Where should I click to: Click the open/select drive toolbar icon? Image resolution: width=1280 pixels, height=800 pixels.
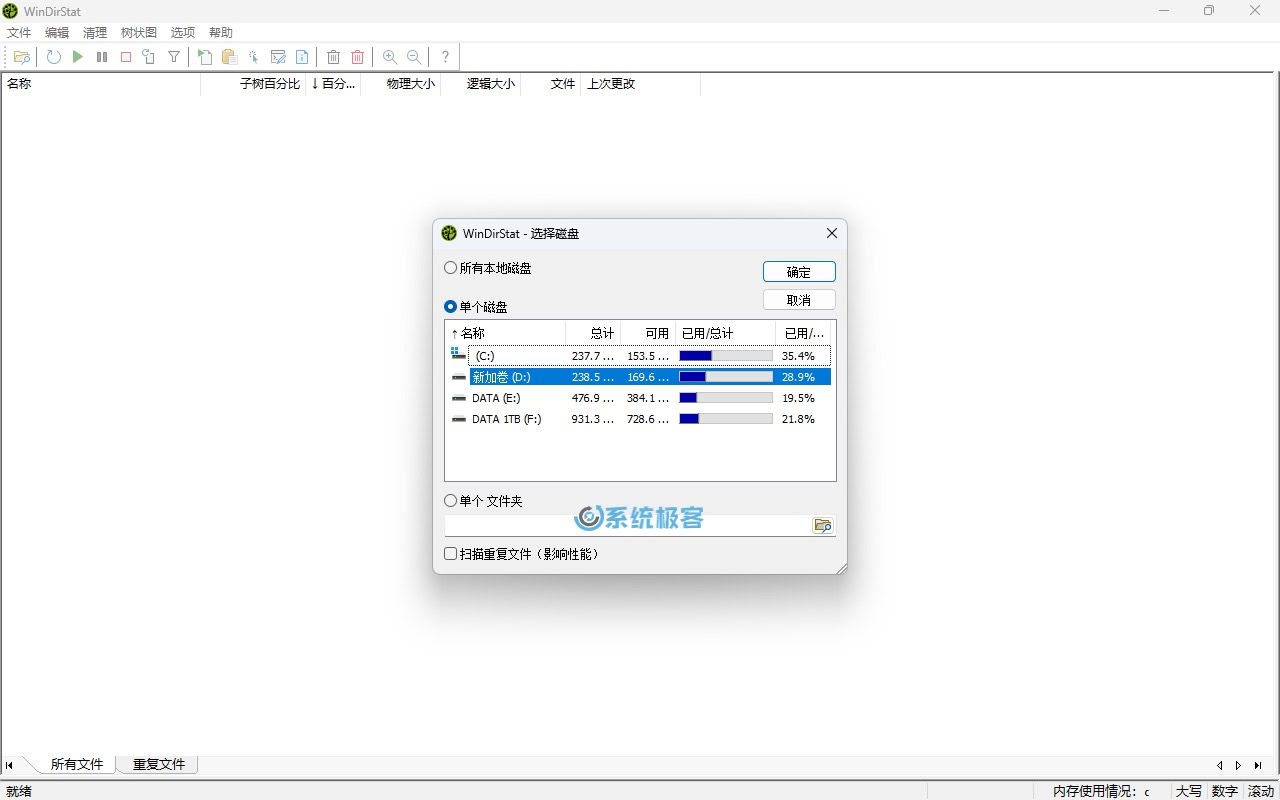click(22, 57)
